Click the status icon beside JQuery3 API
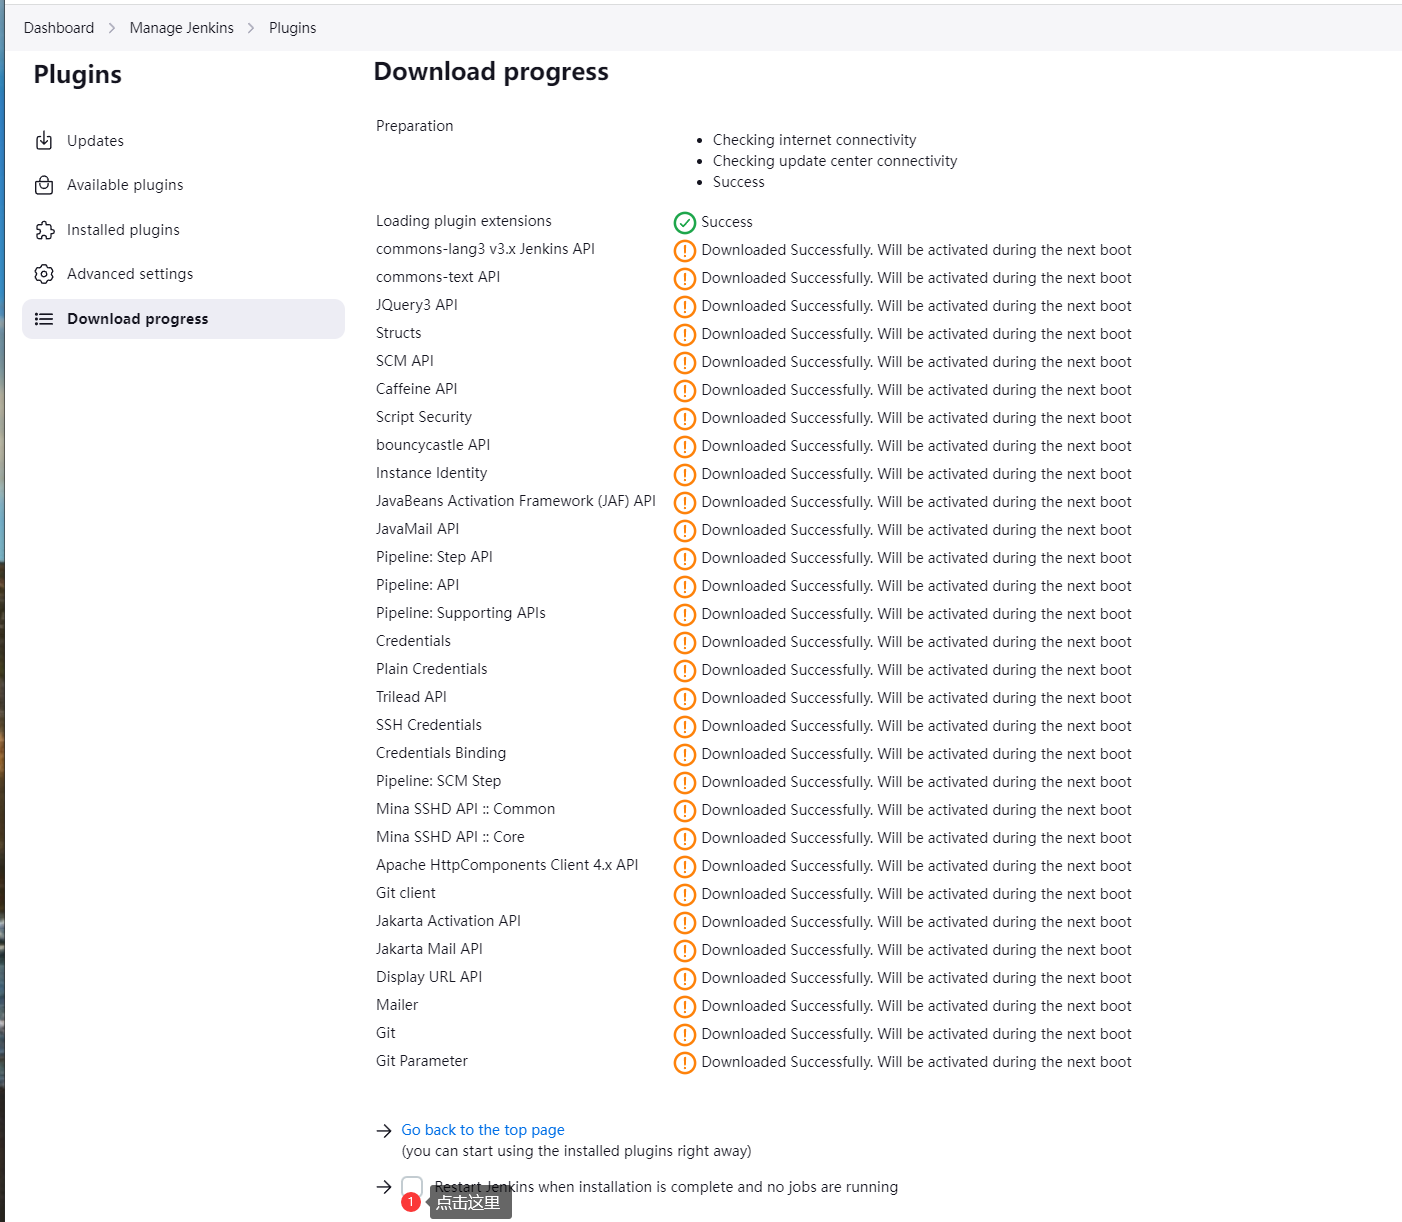Image resolution: width=1402 pixels, height=1222 pixels. point(685,306)
